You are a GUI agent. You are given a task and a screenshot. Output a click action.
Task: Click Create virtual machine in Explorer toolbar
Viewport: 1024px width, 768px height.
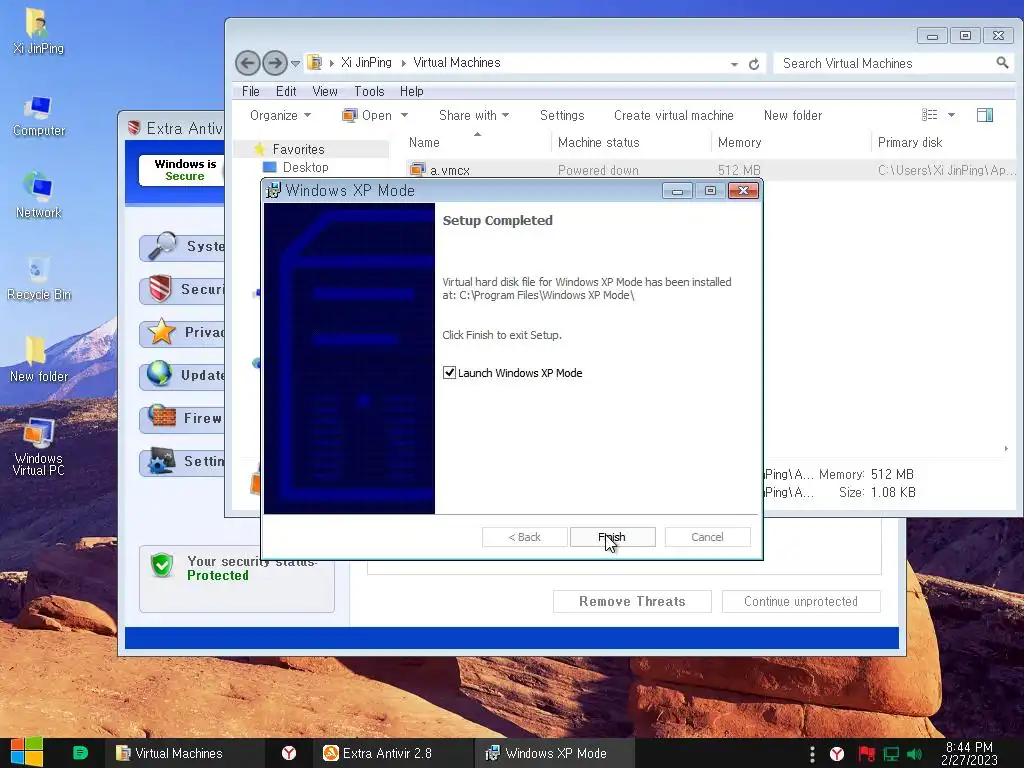click(x=673, y=116)
